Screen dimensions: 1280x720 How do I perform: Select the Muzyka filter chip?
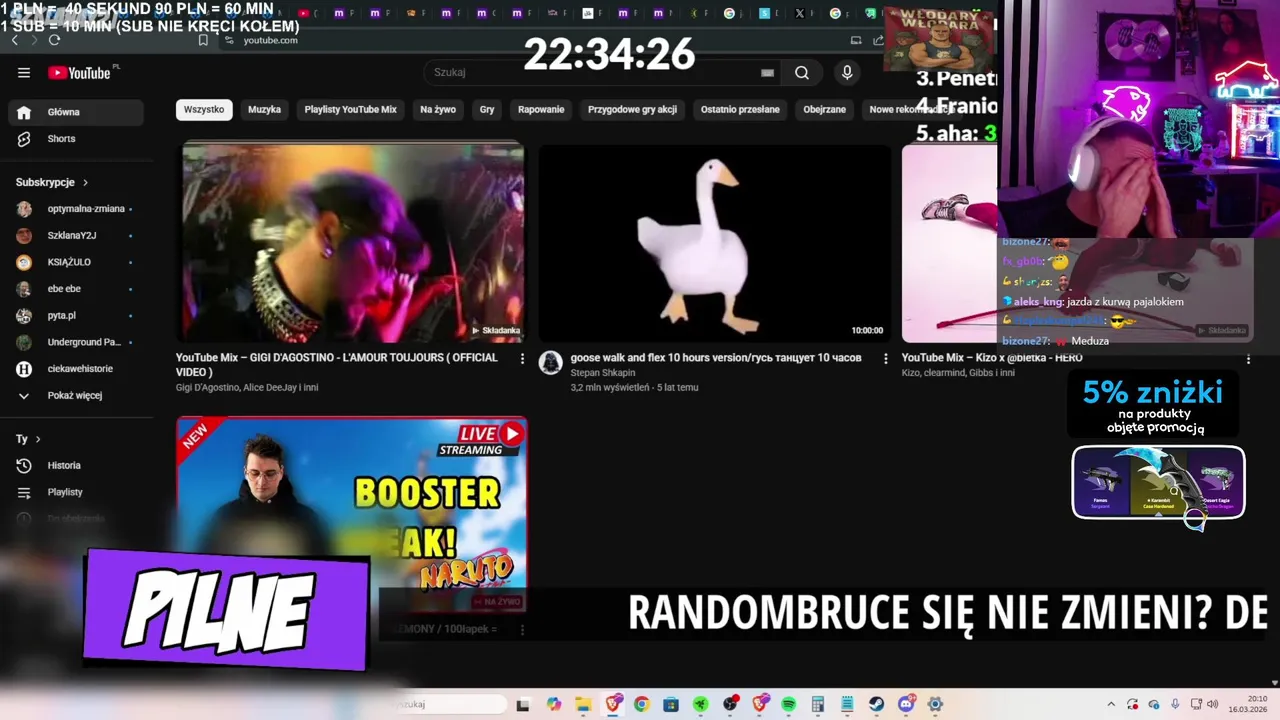coord(264,109)
